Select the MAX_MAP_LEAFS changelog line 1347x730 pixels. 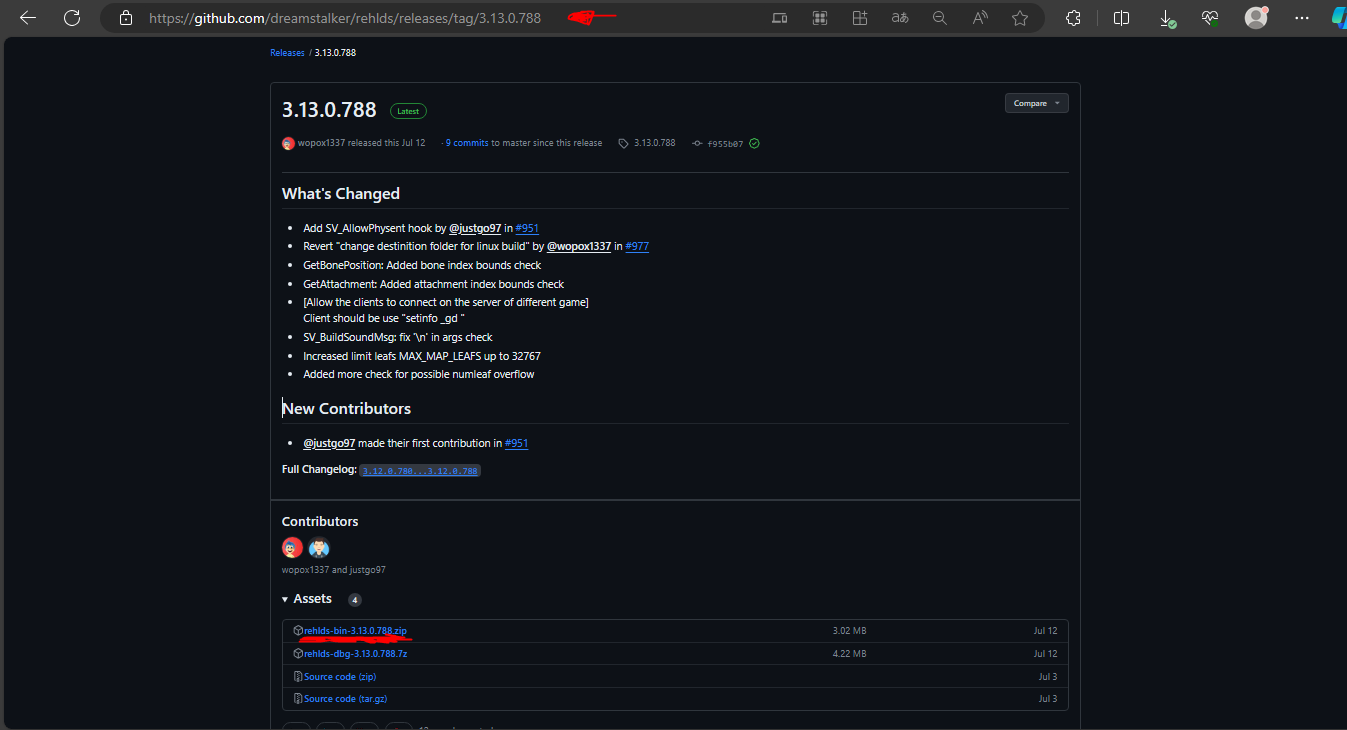[x=422, y=356]
